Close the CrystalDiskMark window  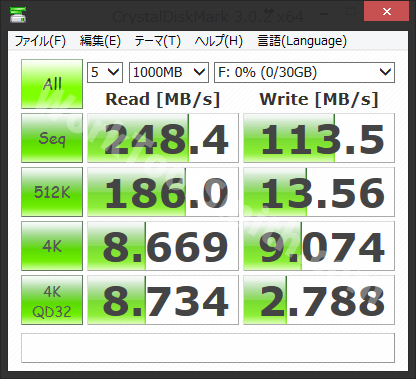(386, 11)
